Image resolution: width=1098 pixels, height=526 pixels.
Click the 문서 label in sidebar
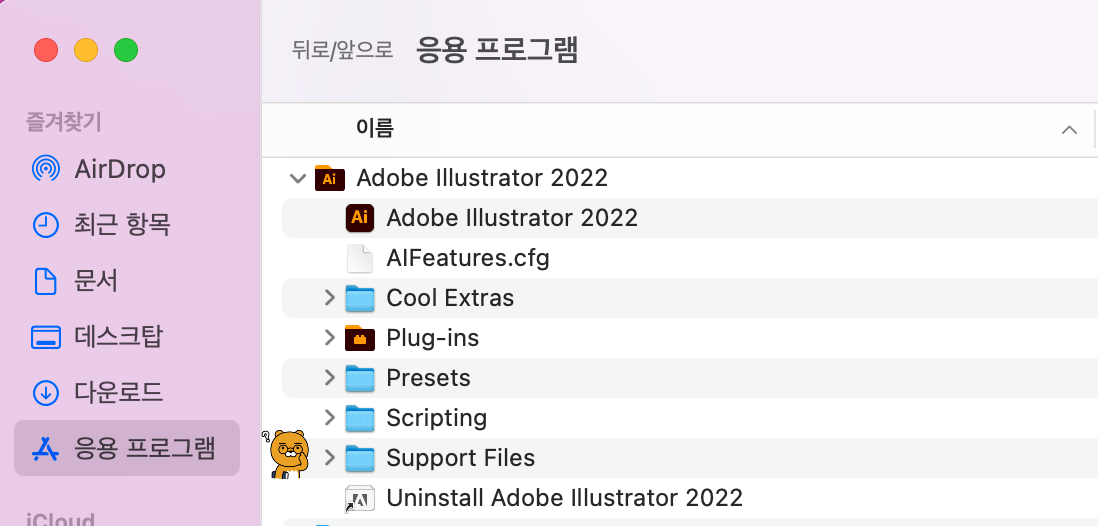pyautogui.click(x=96, y=281)
